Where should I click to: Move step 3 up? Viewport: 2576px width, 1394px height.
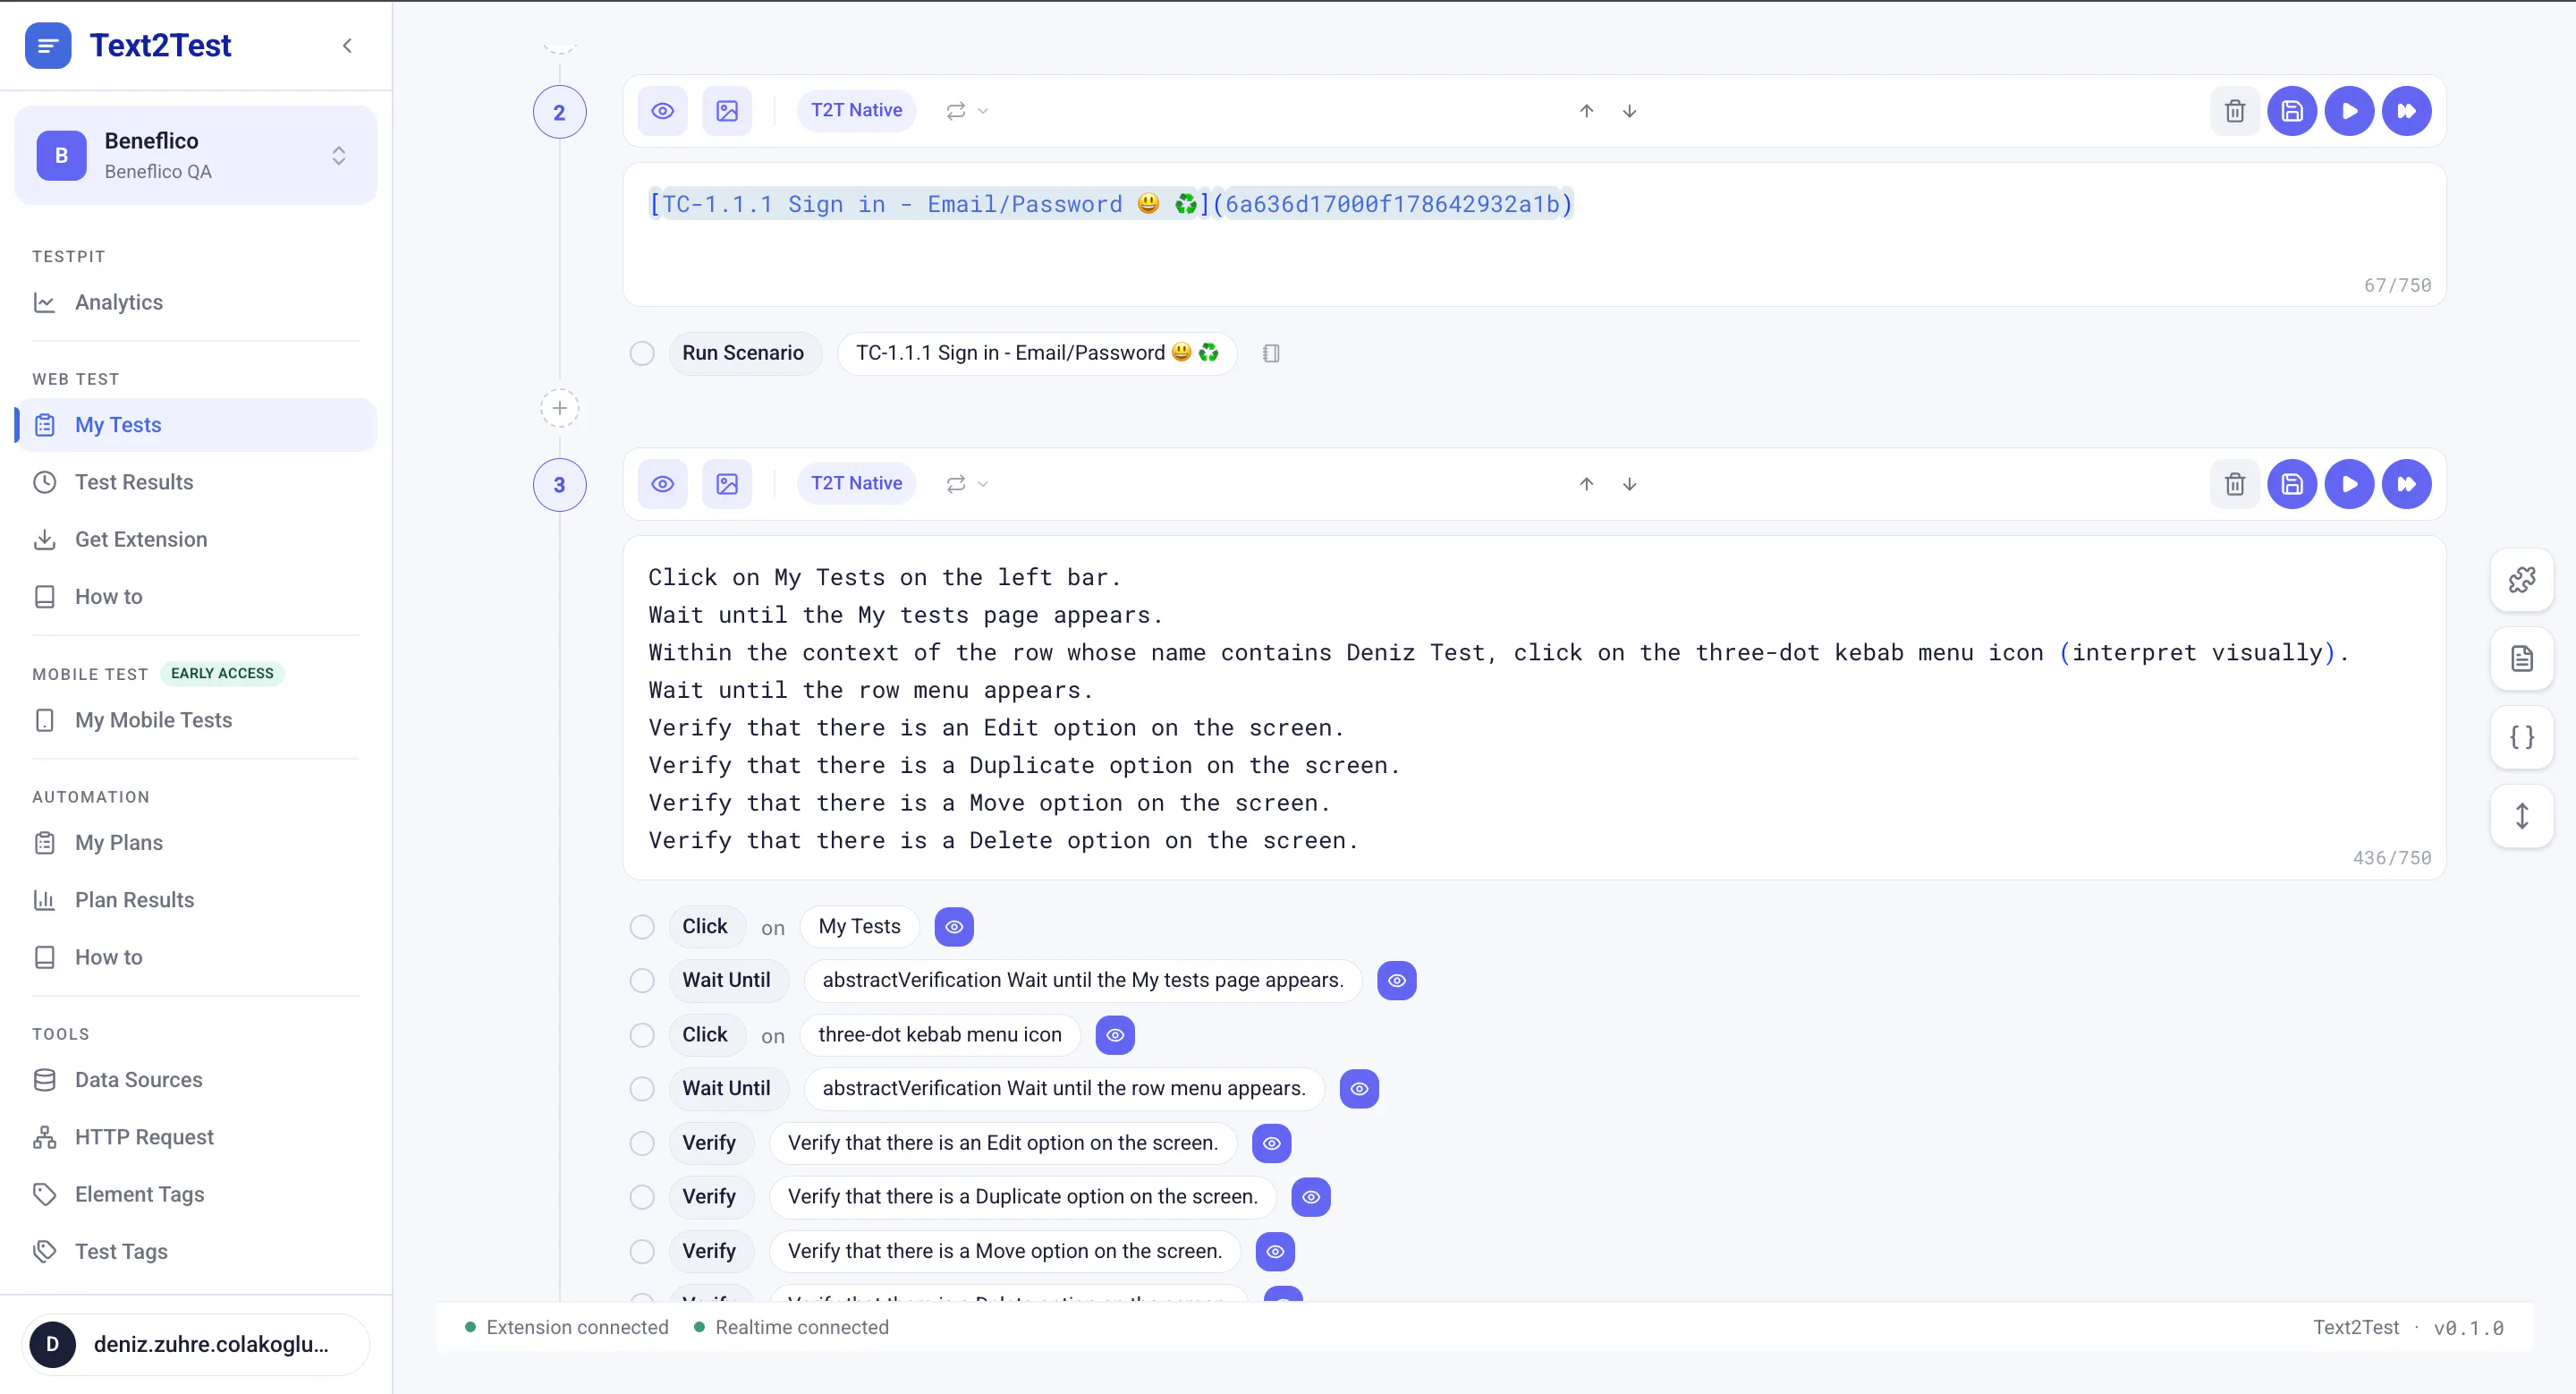click(x=1586, y=484)
